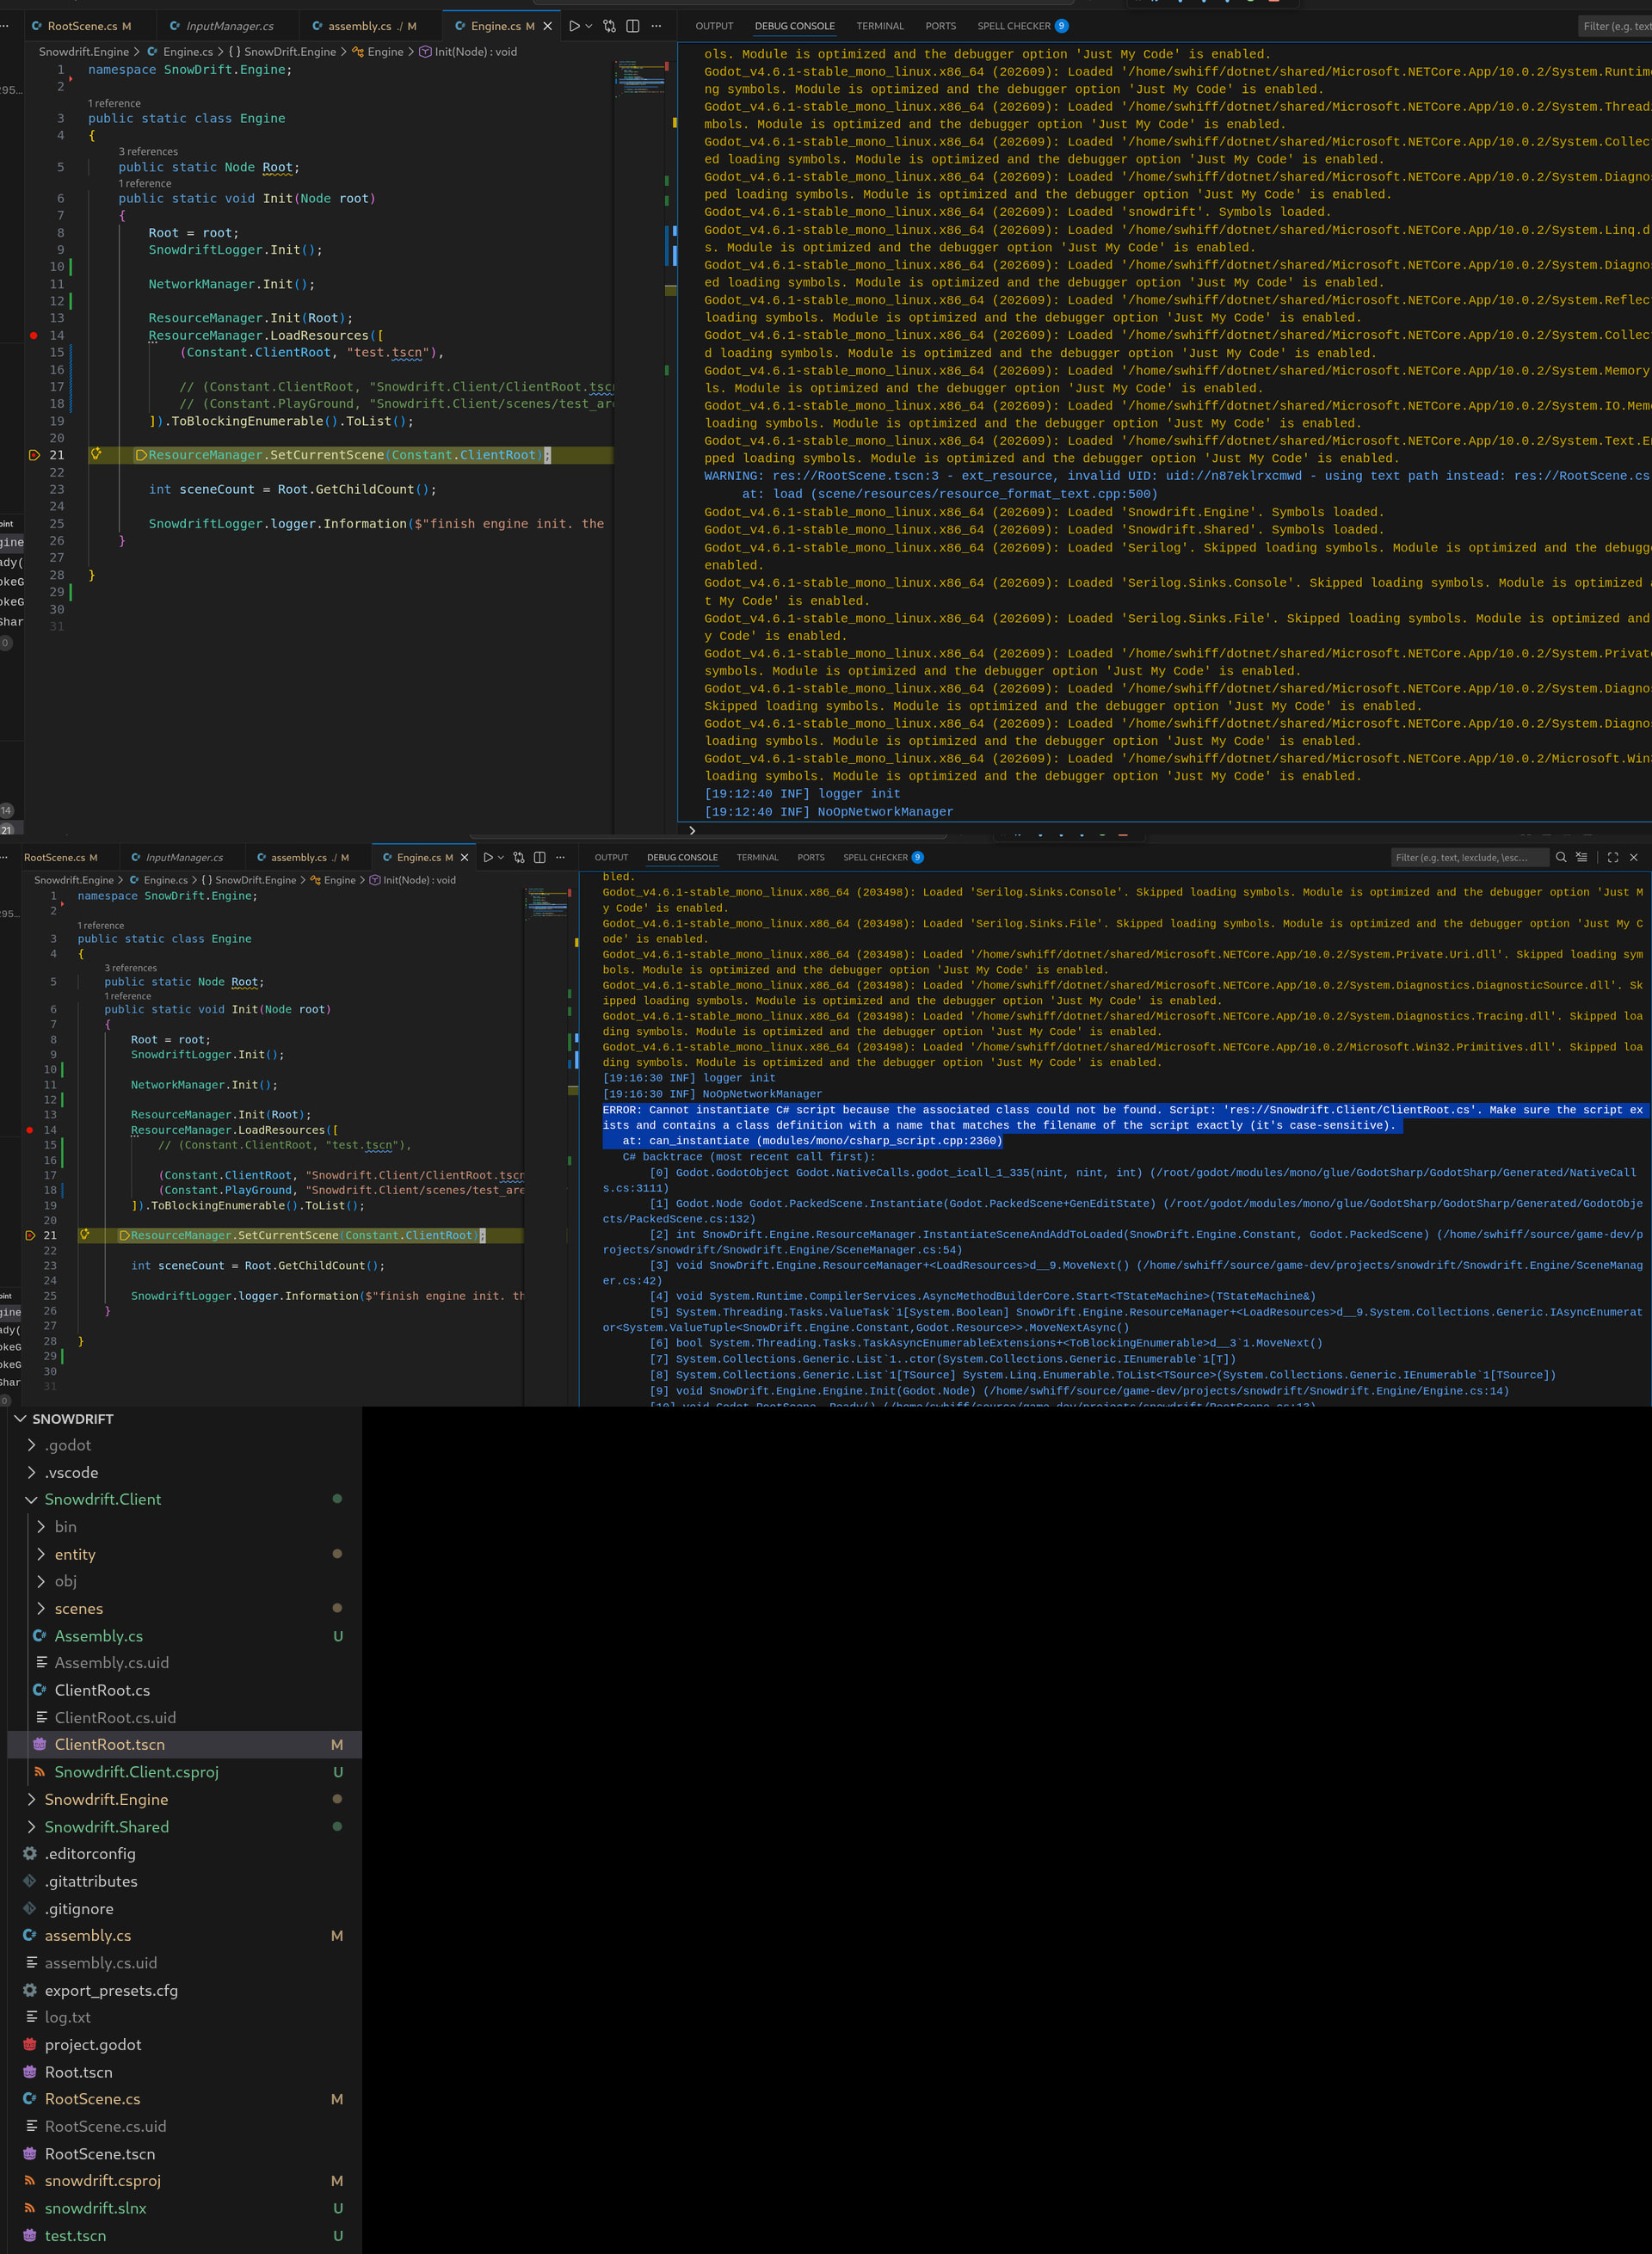Click split editor icon in upper editor toolbar
This screenshot has height=2254, width=1652.
pos(632,26)
